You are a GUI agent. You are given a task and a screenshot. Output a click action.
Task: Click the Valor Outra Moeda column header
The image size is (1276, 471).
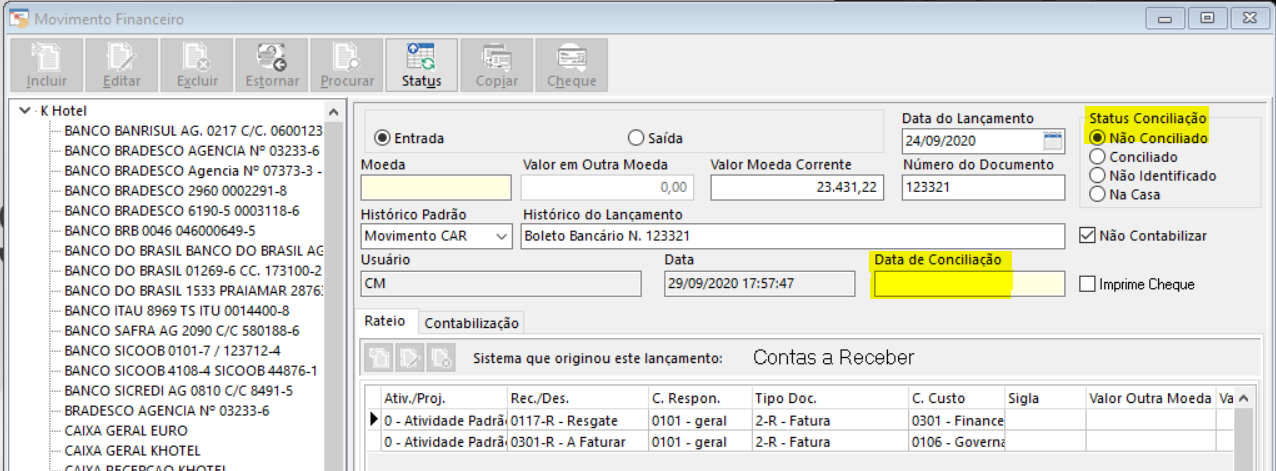tap(1150, 398)
